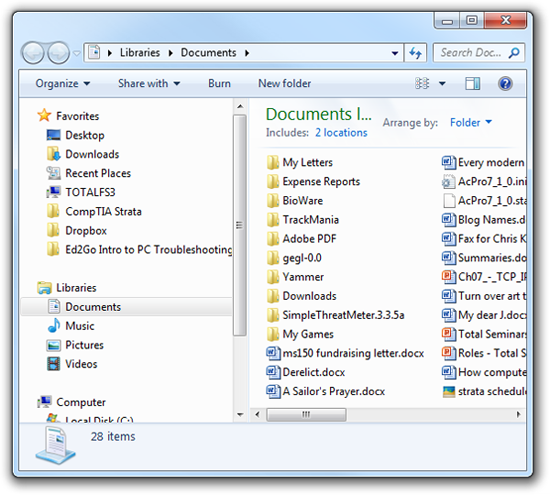Click the Music library note icon
The image size is (550, 495).
53,326
